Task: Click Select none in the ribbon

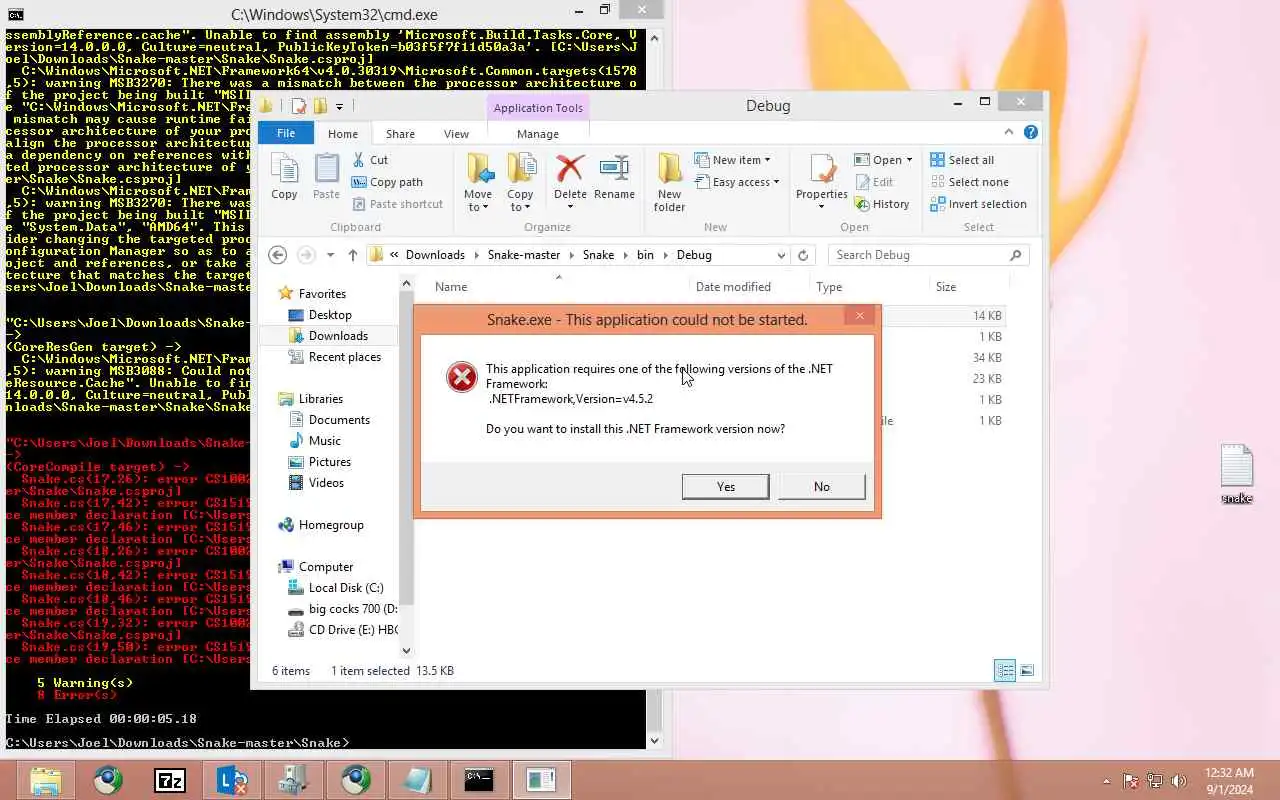Action: pyautogui.click(x=968, y=182)
